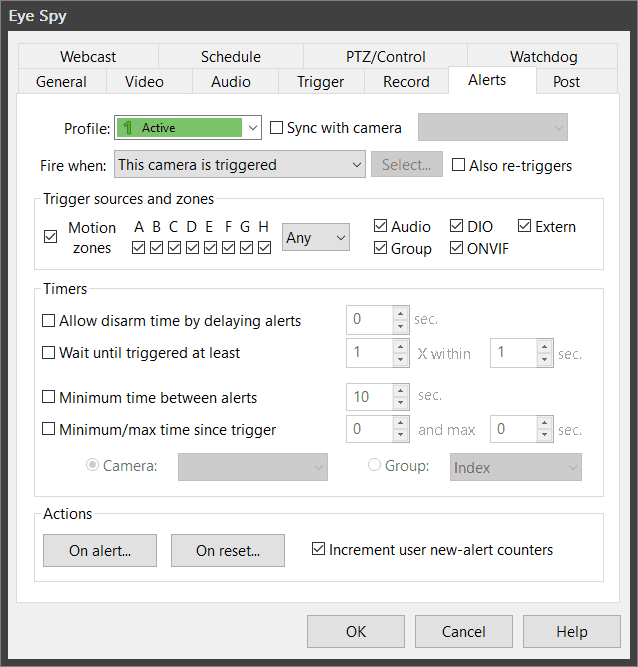Toggle the Audio trigger source checkbox
The width and height of the screenshot is (638, 667).
point(380,226)
